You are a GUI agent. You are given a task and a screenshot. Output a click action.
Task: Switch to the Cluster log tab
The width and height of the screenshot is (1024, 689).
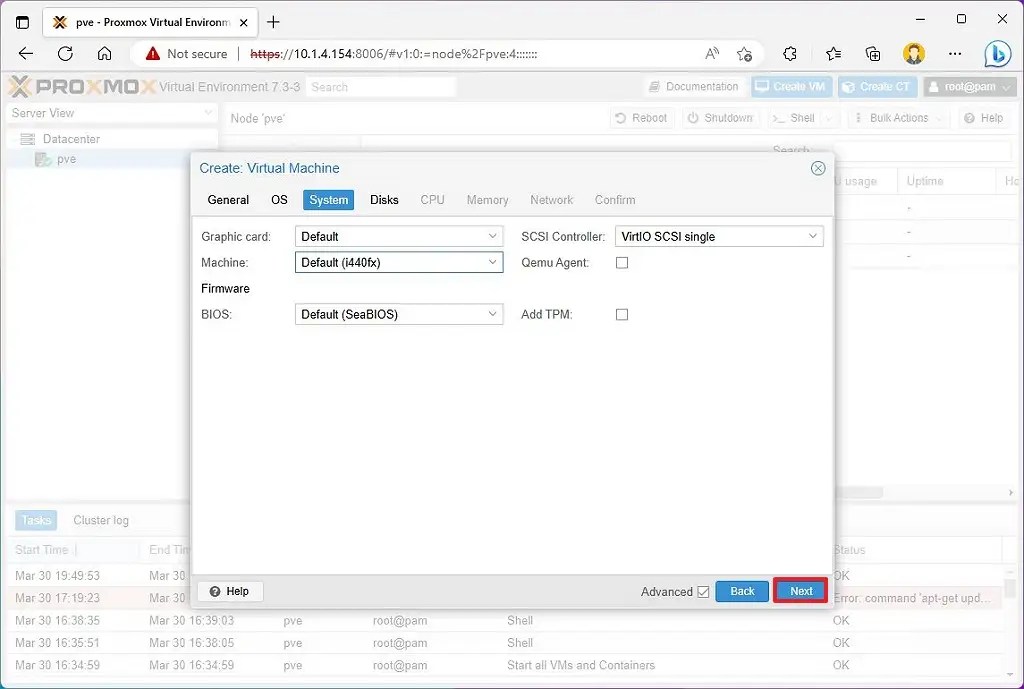(100, 520)
